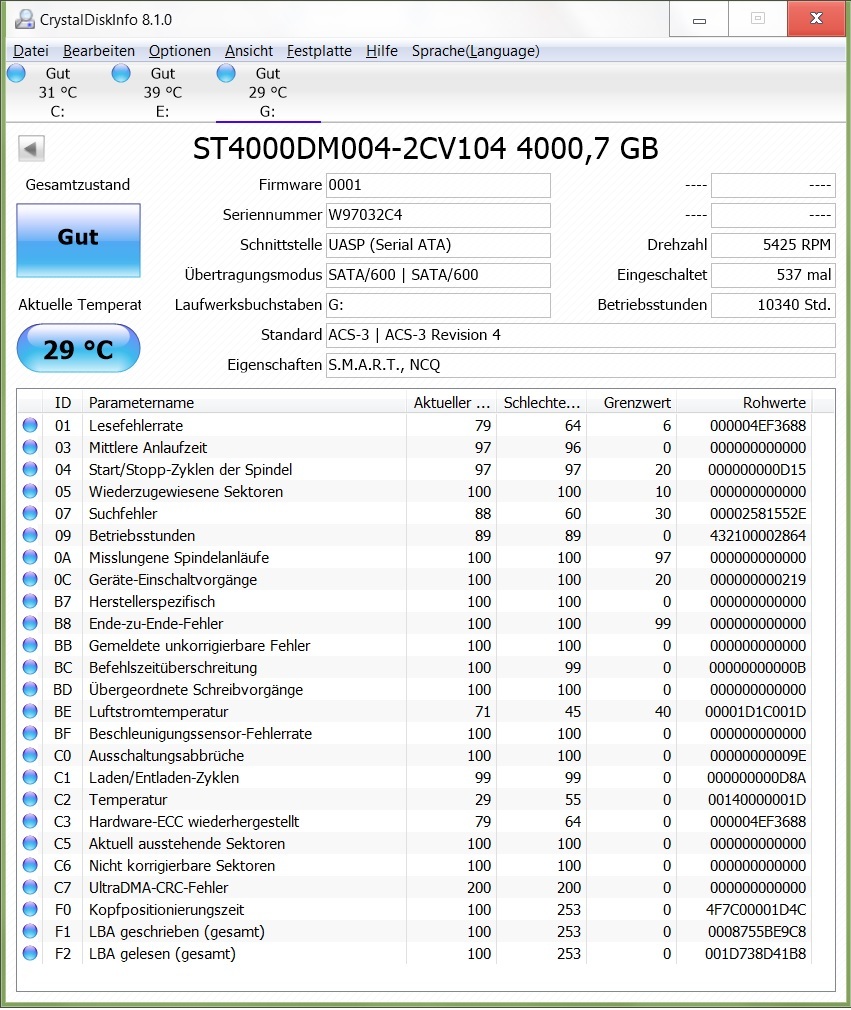The width and height of the screenshot is (851, 1010).
Task: Click status icon of Befehlszeitüberschreitung row
Action: tap(30, 667)
